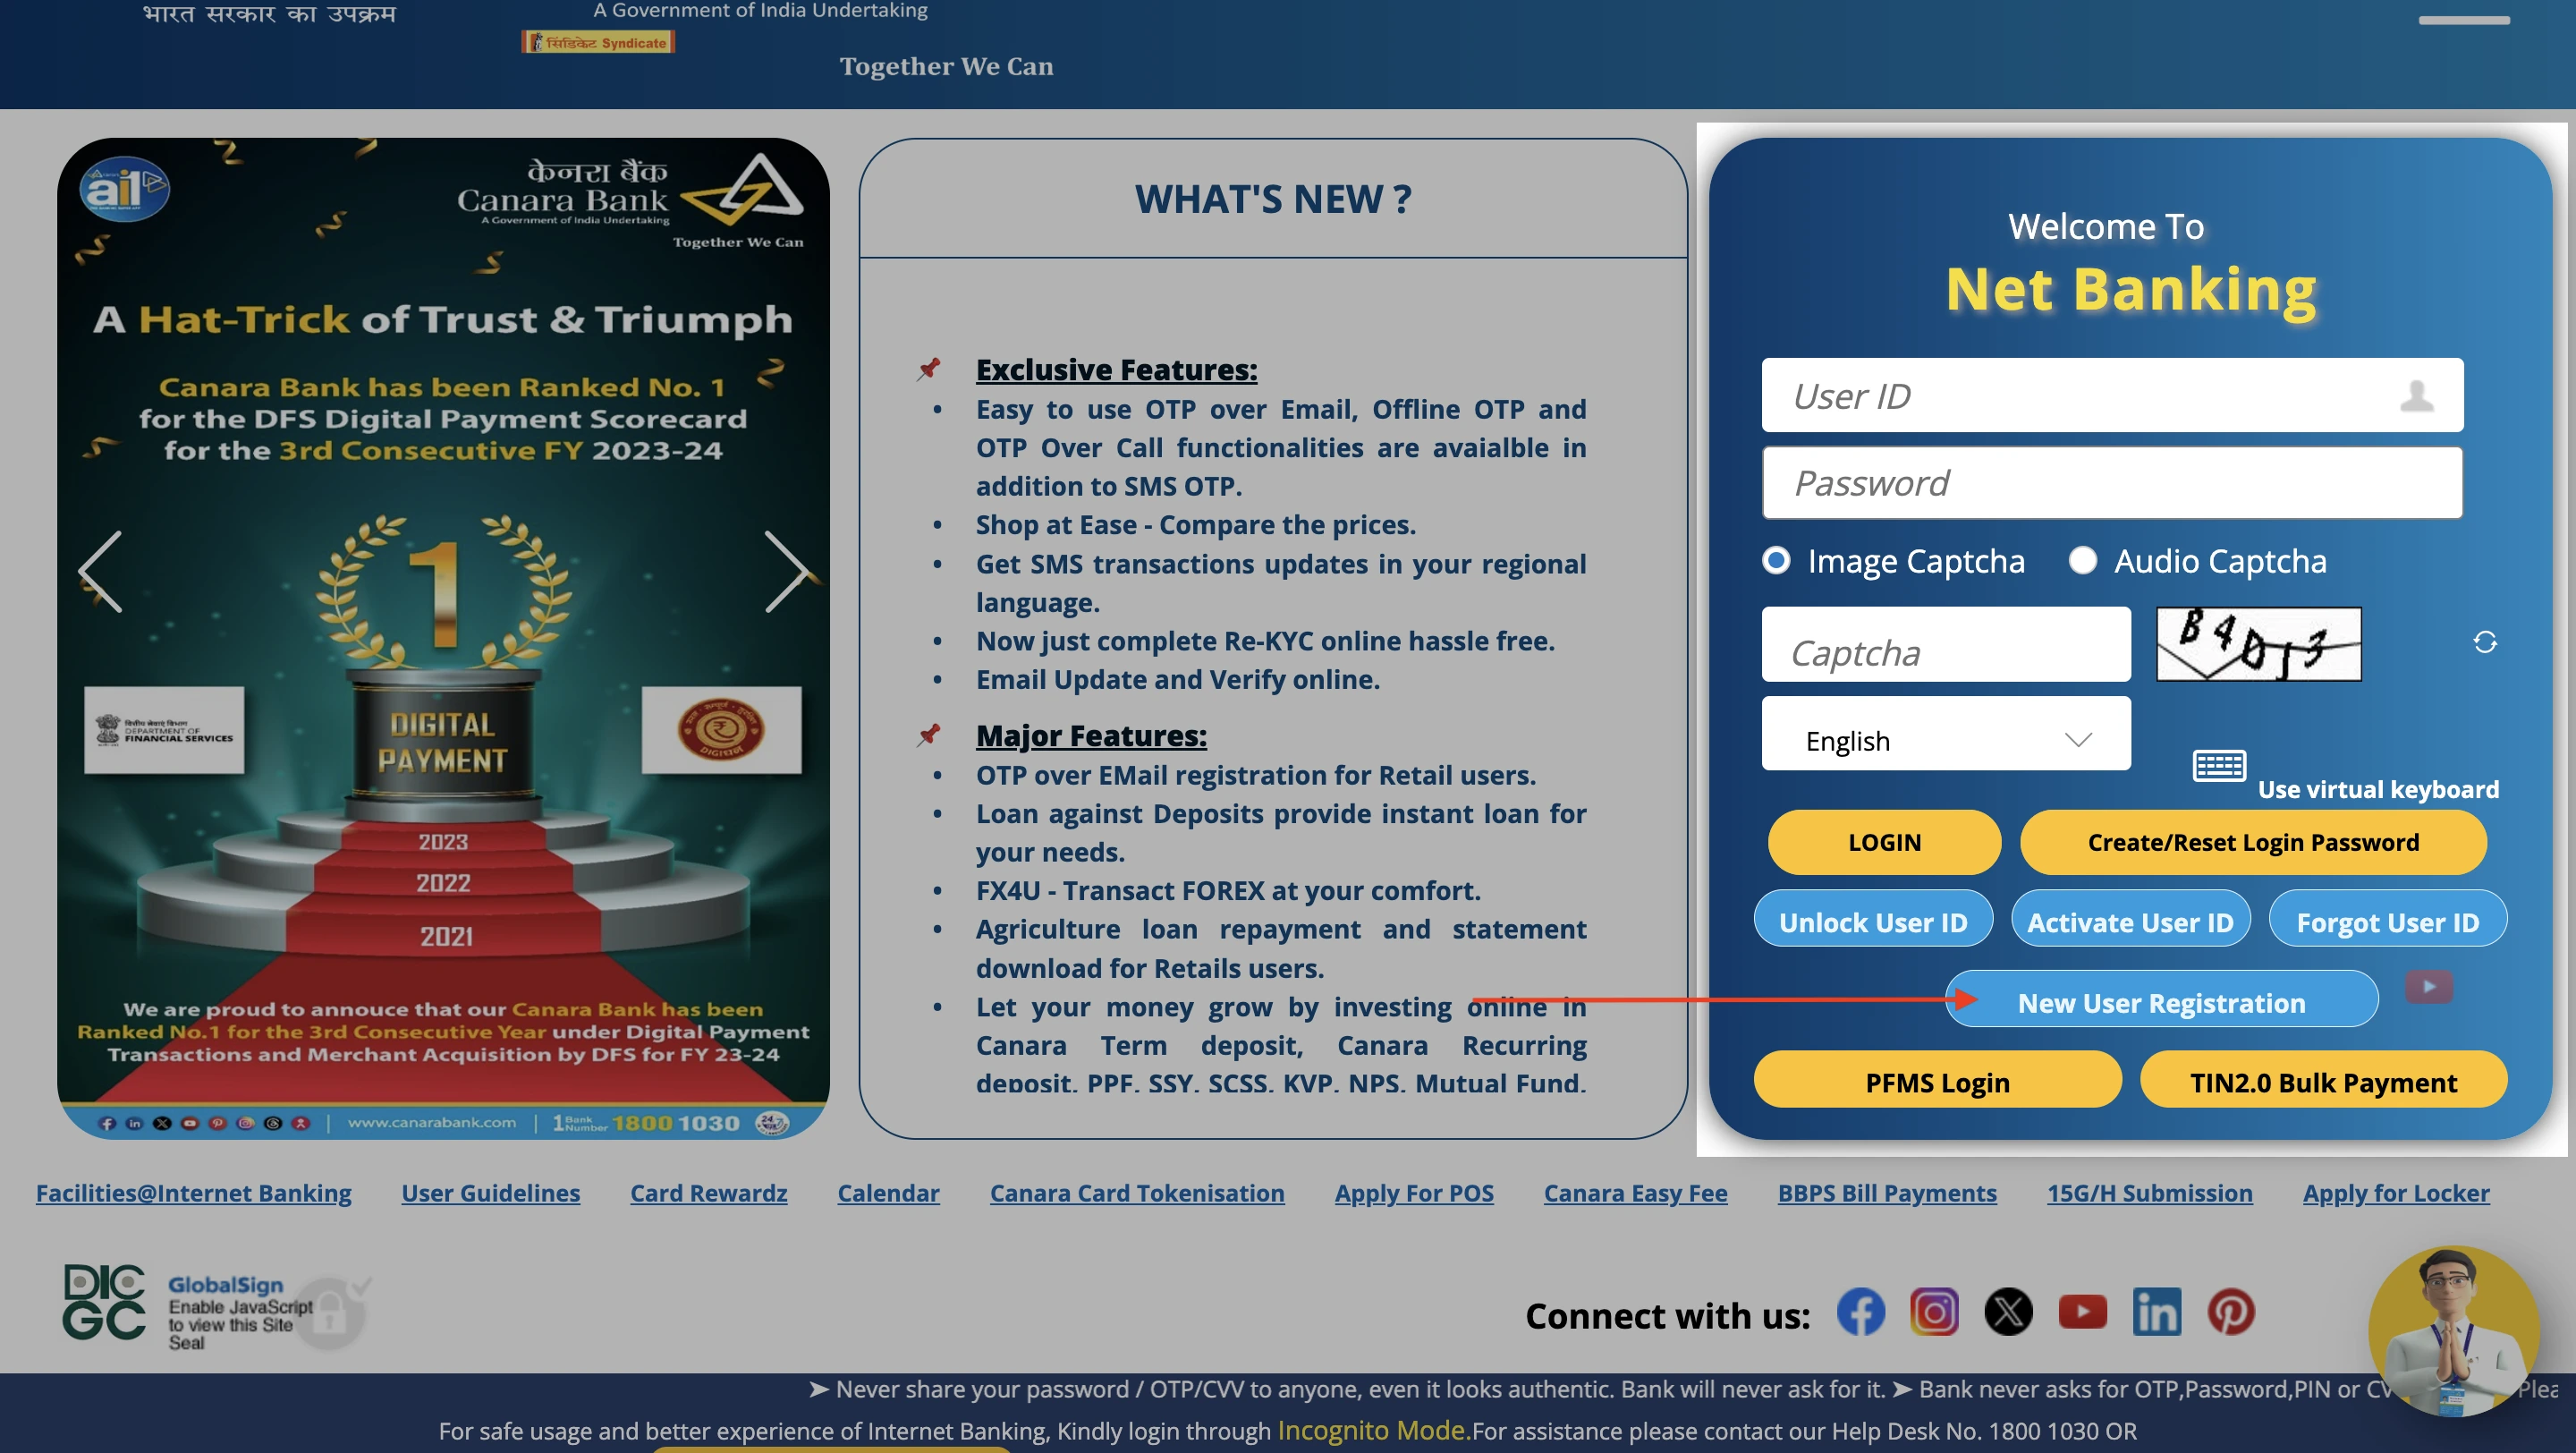
Task: Open the Facilities at Internet Banking page
Action: pos(193,1193)
